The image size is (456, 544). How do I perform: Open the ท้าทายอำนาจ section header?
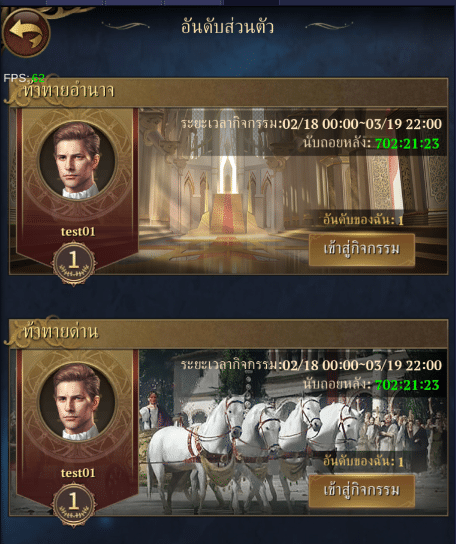click(x=228, y=92)
